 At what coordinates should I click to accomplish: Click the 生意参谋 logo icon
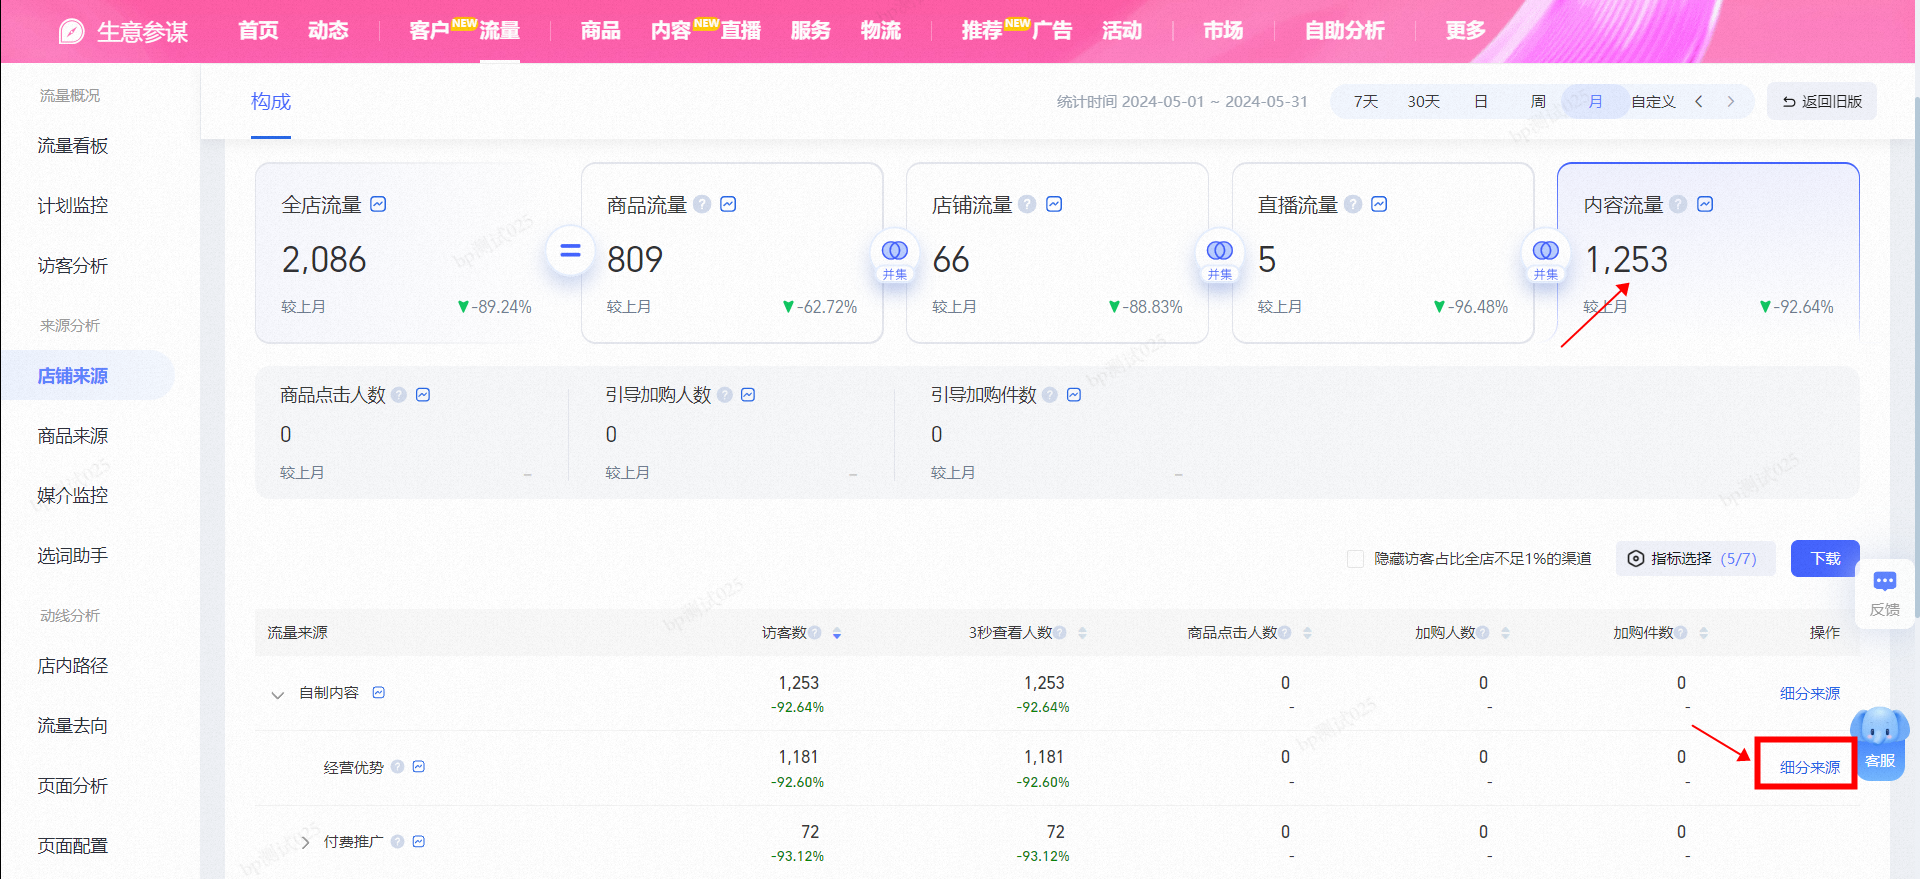pos(72,32)
